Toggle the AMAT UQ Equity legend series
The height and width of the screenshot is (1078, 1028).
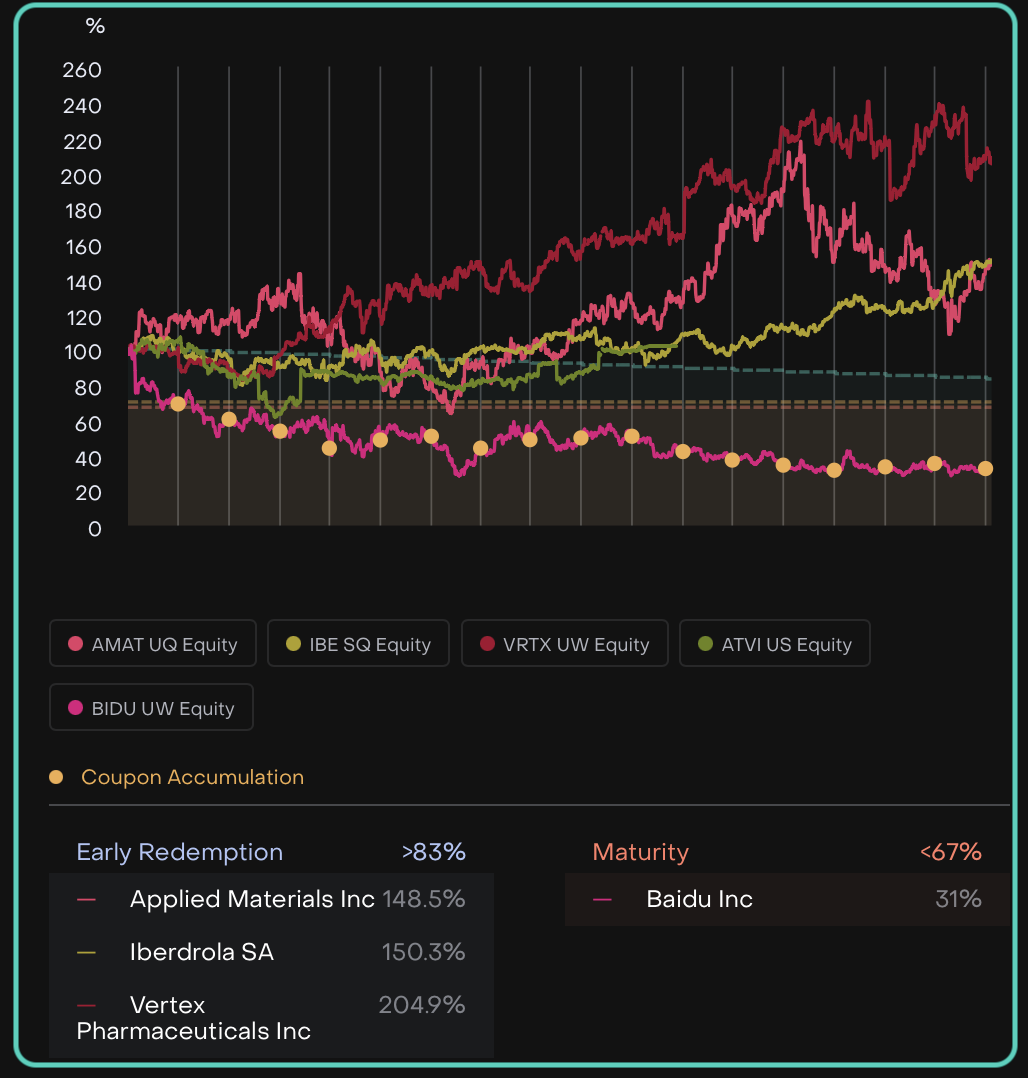153,644
